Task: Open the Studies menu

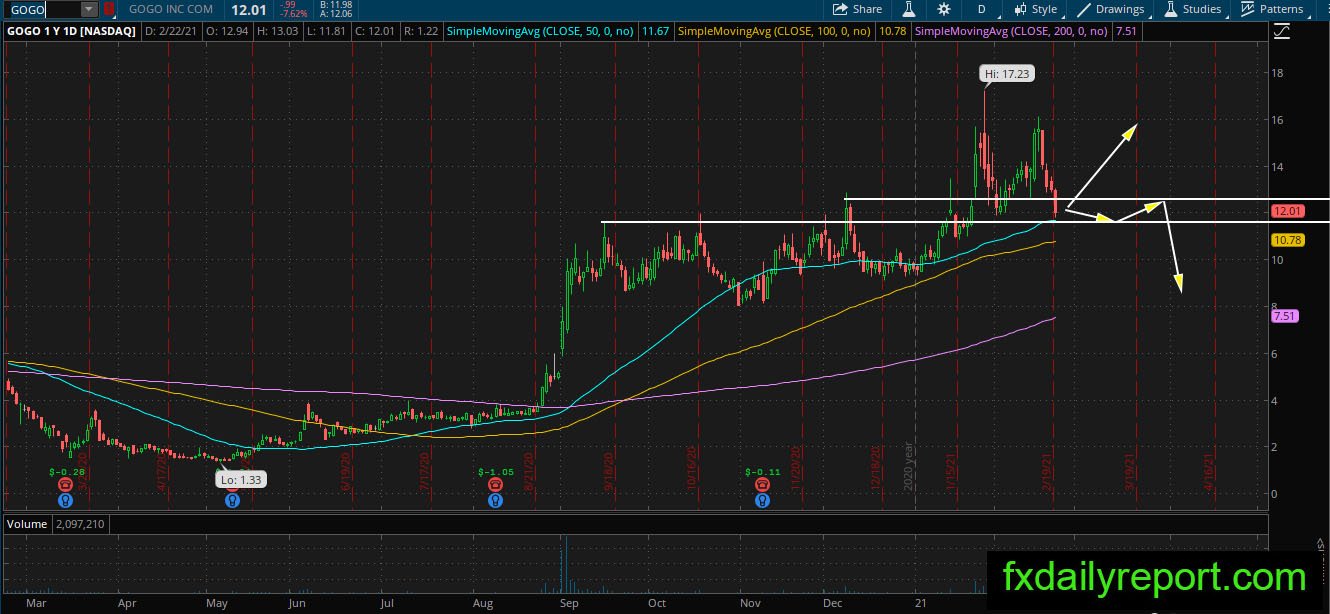Action: coord(1192,9)
